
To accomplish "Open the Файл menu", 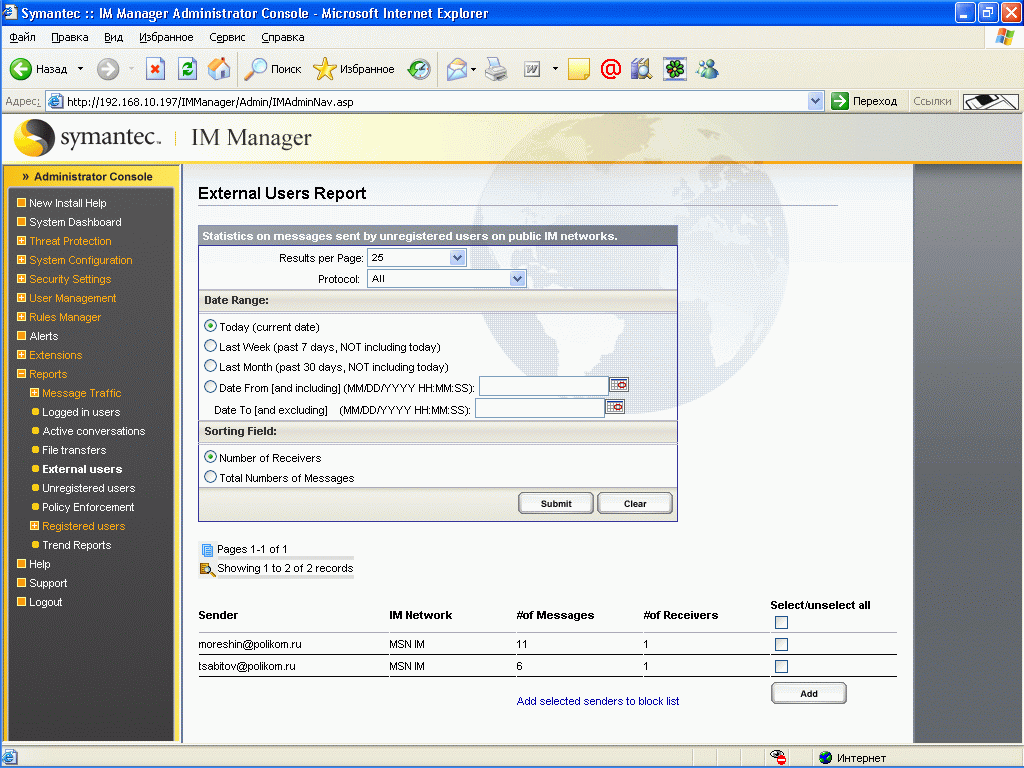I will (23, 37).
